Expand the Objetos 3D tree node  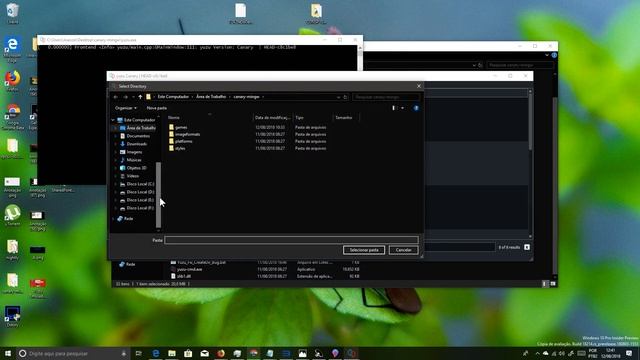116,168
